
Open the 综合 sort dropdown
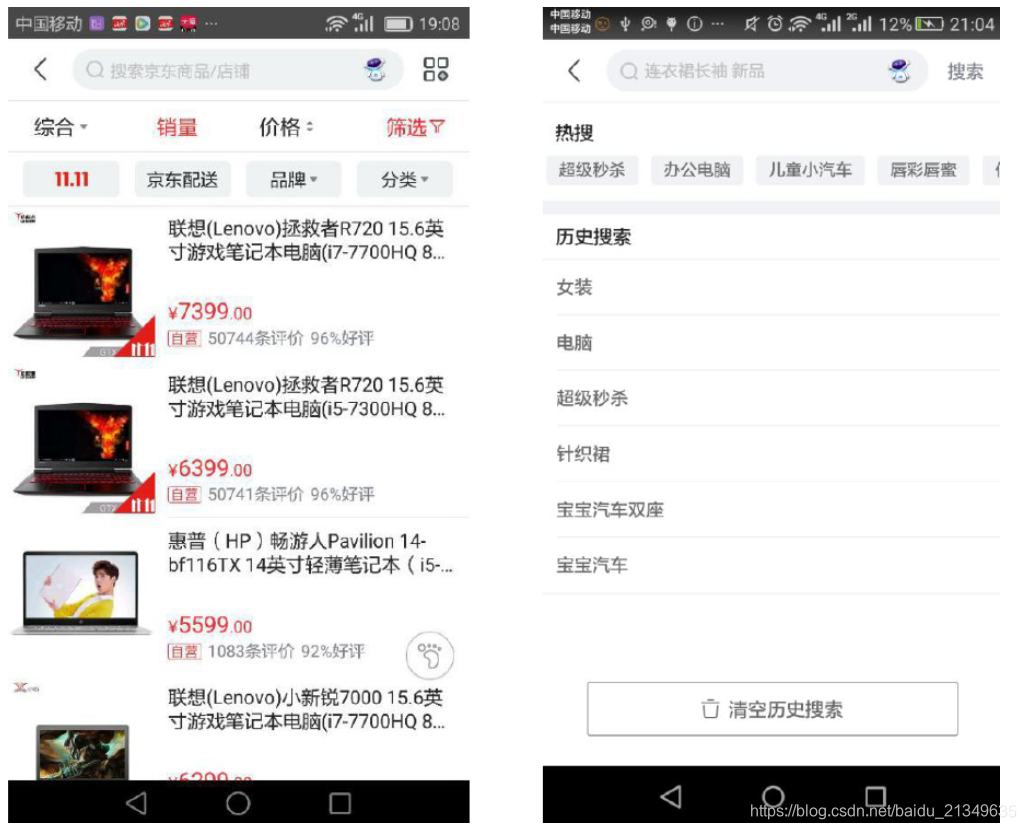(60, 126)
